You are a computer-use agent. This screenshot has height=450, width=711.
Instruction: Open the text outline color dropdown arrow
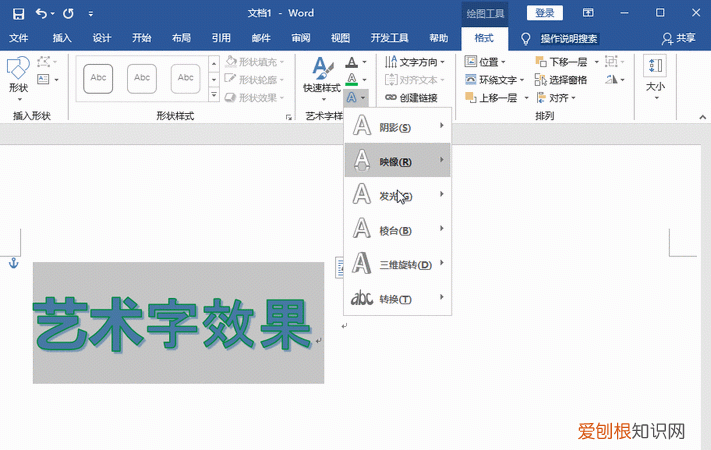pos(365,80)
